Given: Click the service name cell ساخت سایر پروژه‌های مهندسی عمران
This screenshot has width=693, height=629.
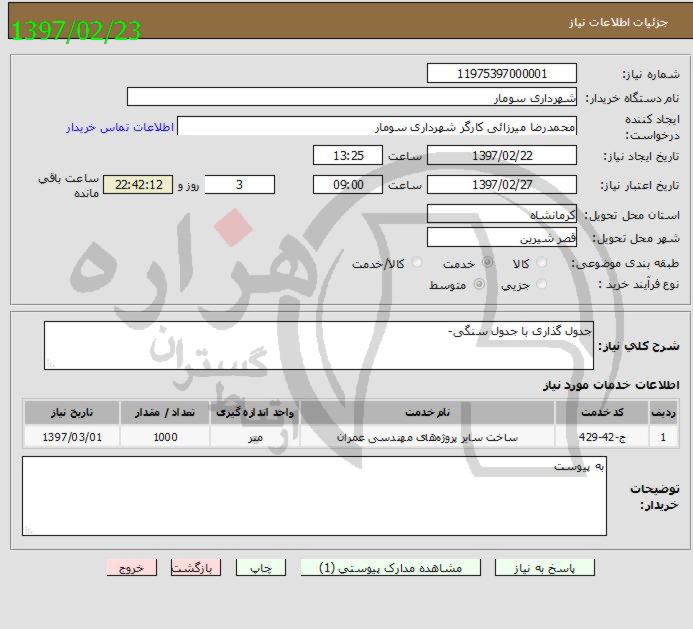Looking at the screenshot, I should (427, 437).
